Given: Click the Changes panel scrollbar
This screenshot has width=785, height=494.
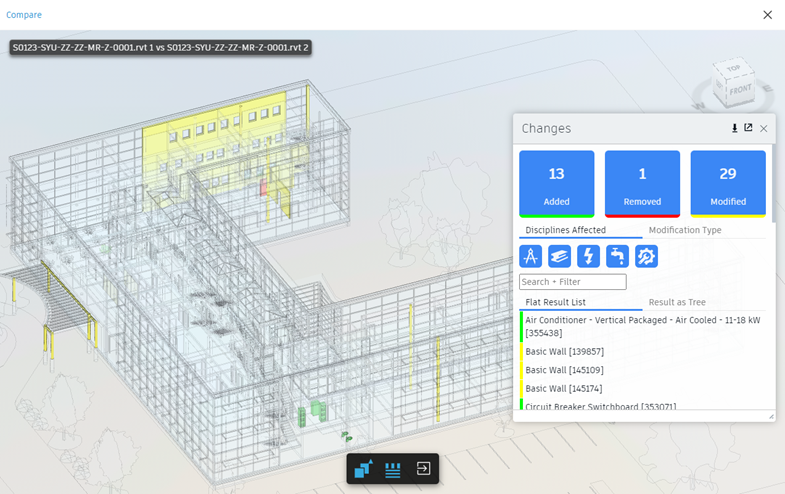Looking at the screenshot, I should 772,185.
